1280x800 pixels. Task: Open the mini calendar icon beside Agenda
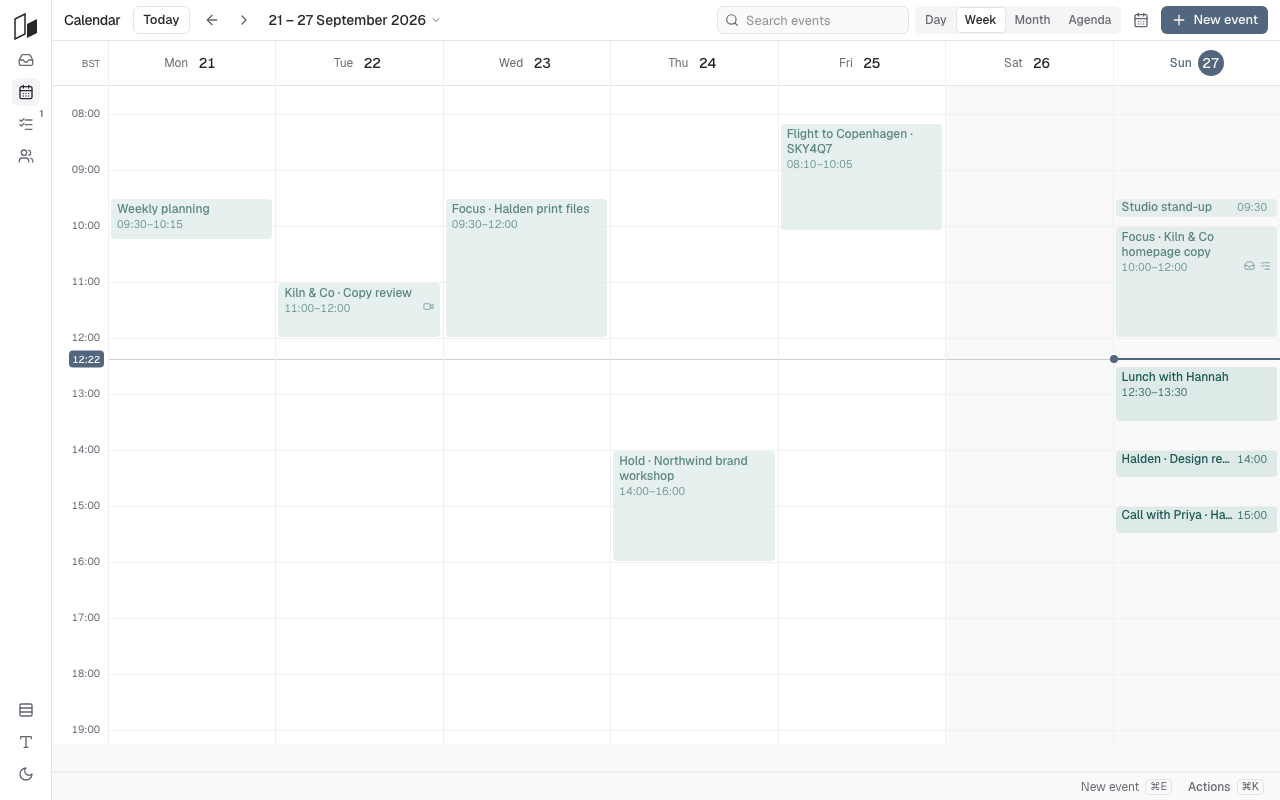pos(1141,20)
